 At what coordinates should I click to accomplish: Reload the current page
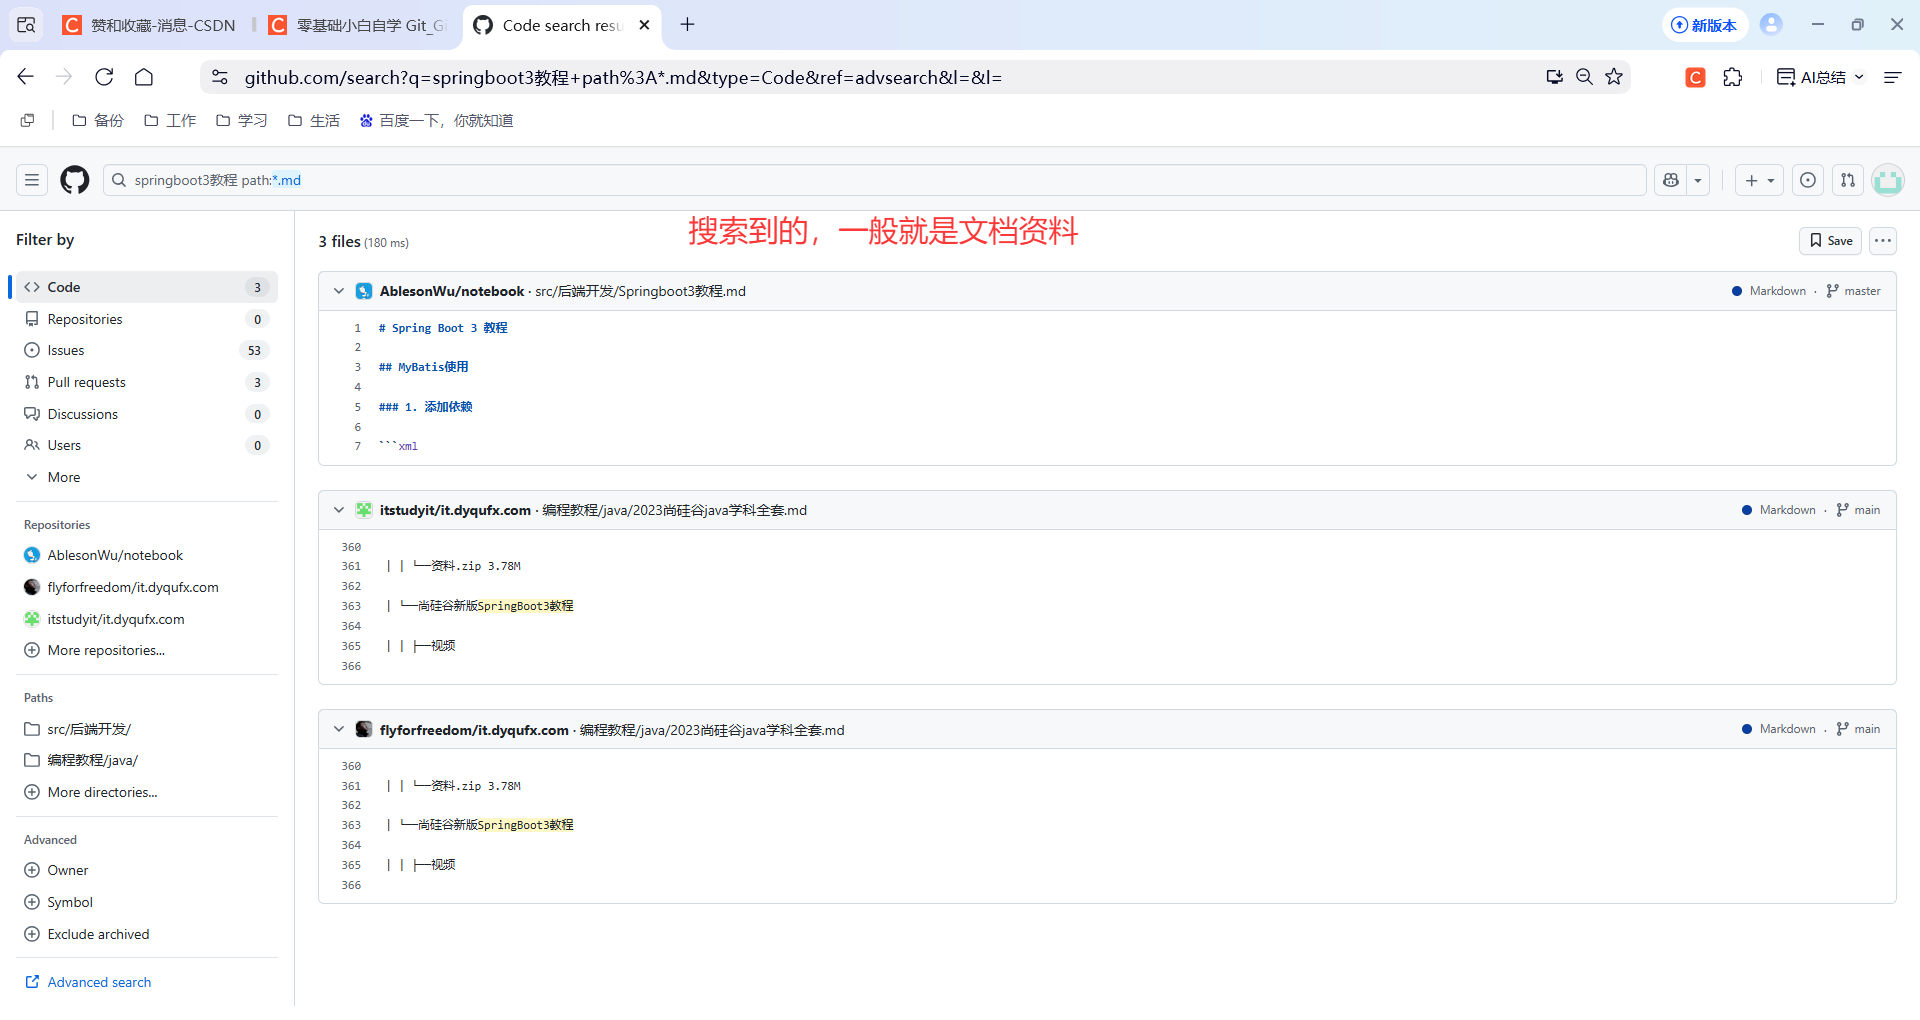tap(104, 77)
